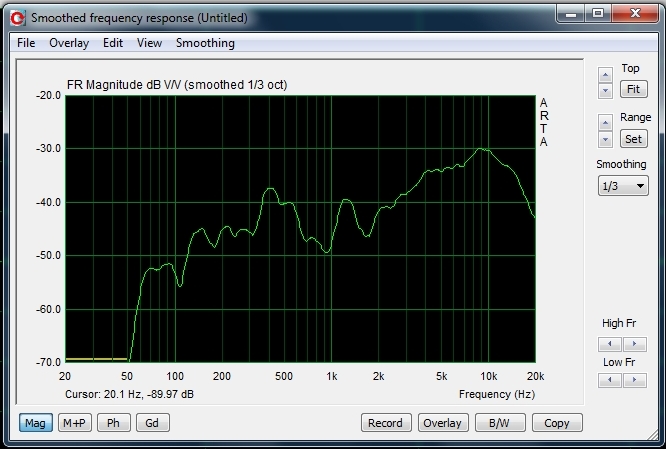
Task: Select the Gd group delay view
Action: pyautogui.click(x=152, y=423)
